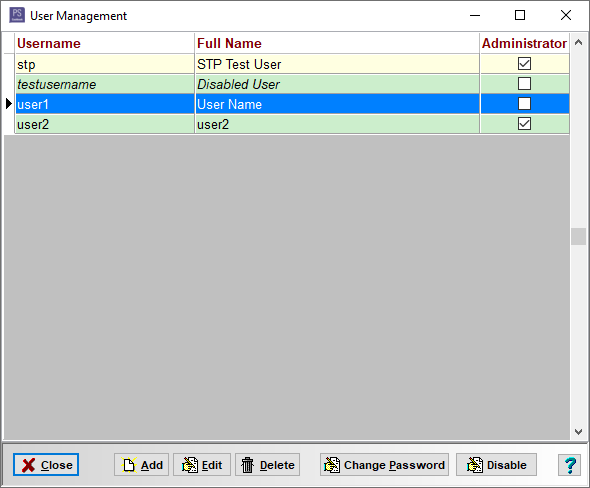Image resolution: width=590 pixels, height=488 pixels.
Task: Toggle Administrator checkbox for user1
Action: pyautogui.click(x=524, y=103)
